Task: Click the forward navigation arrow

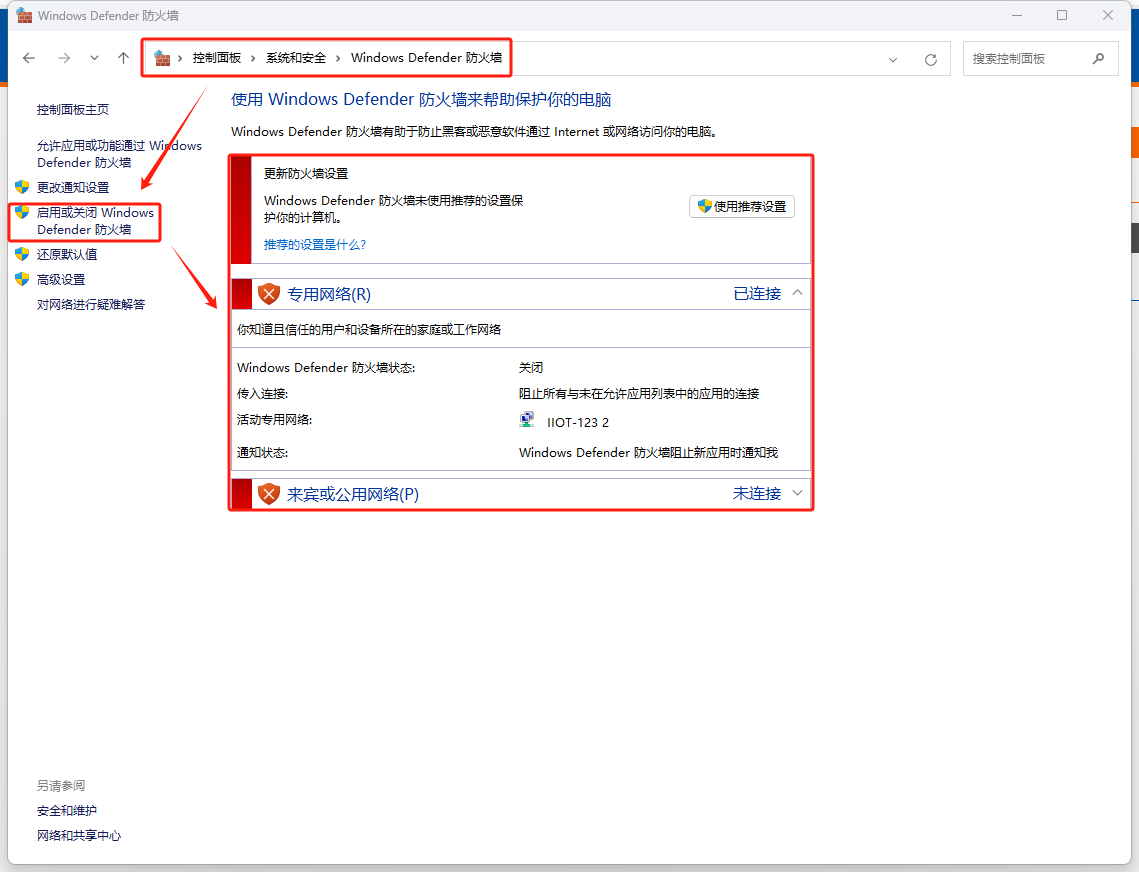Action: point(64,58)
